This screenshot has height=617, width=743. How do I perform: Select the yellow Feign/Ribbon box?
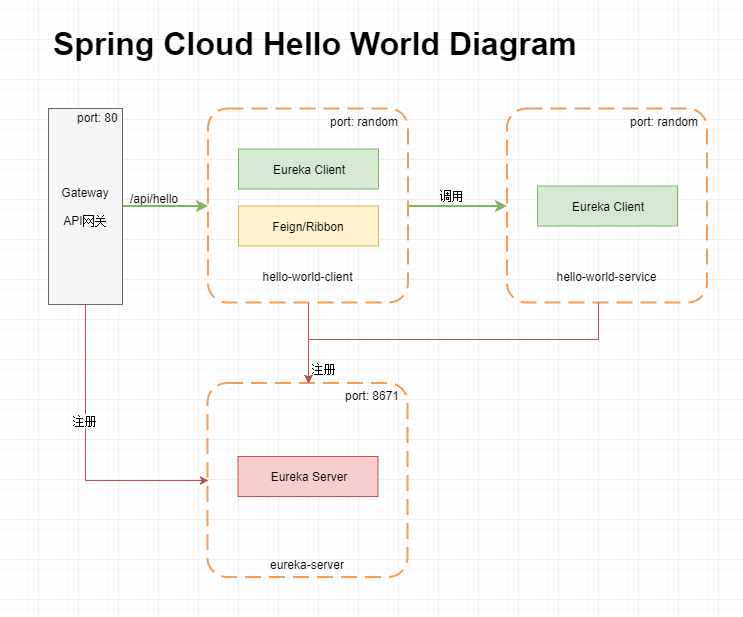308,226
